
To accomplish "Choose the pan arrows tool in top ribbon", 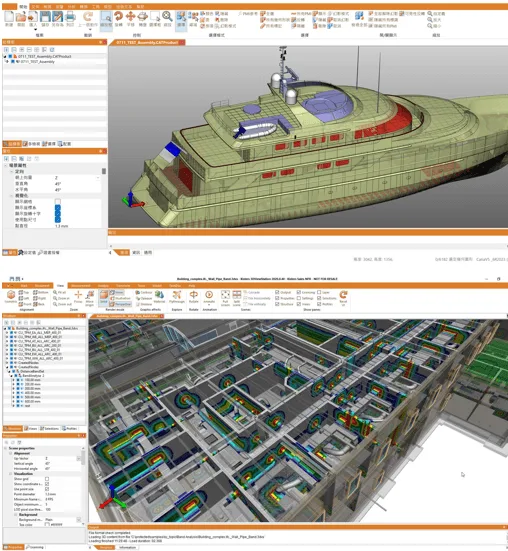I will point(130,16).
